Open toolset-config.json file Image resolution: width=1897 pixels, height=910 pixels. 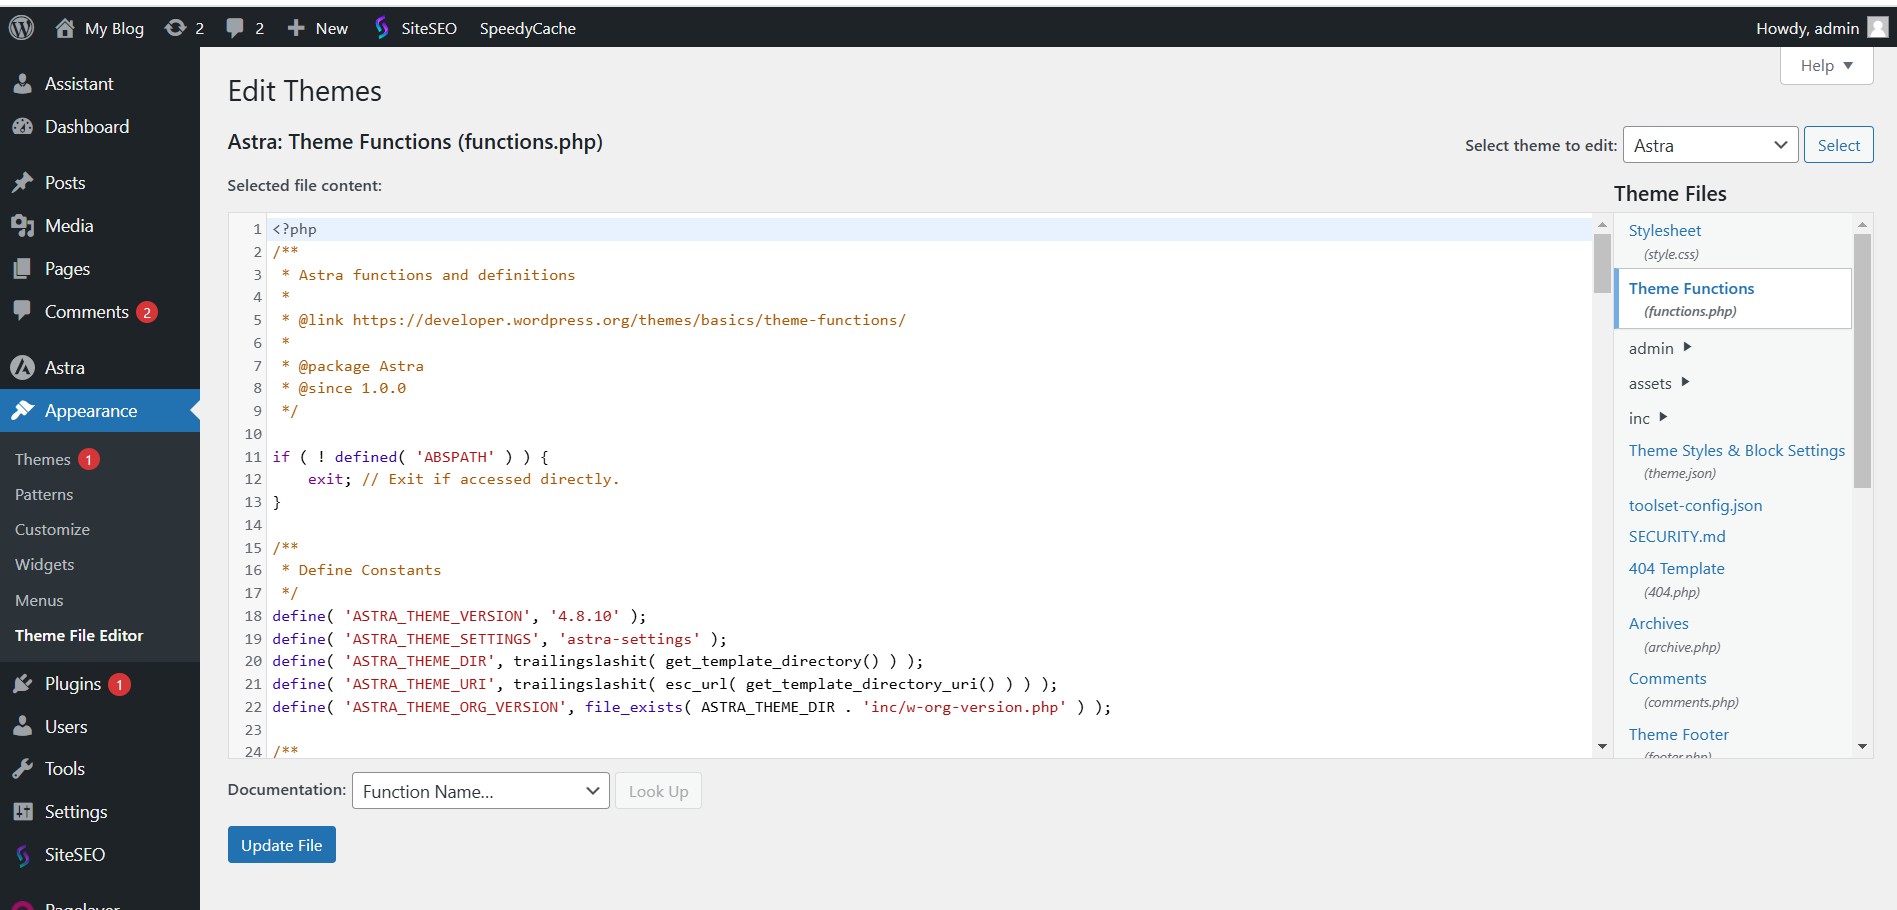click(1695, 506)
